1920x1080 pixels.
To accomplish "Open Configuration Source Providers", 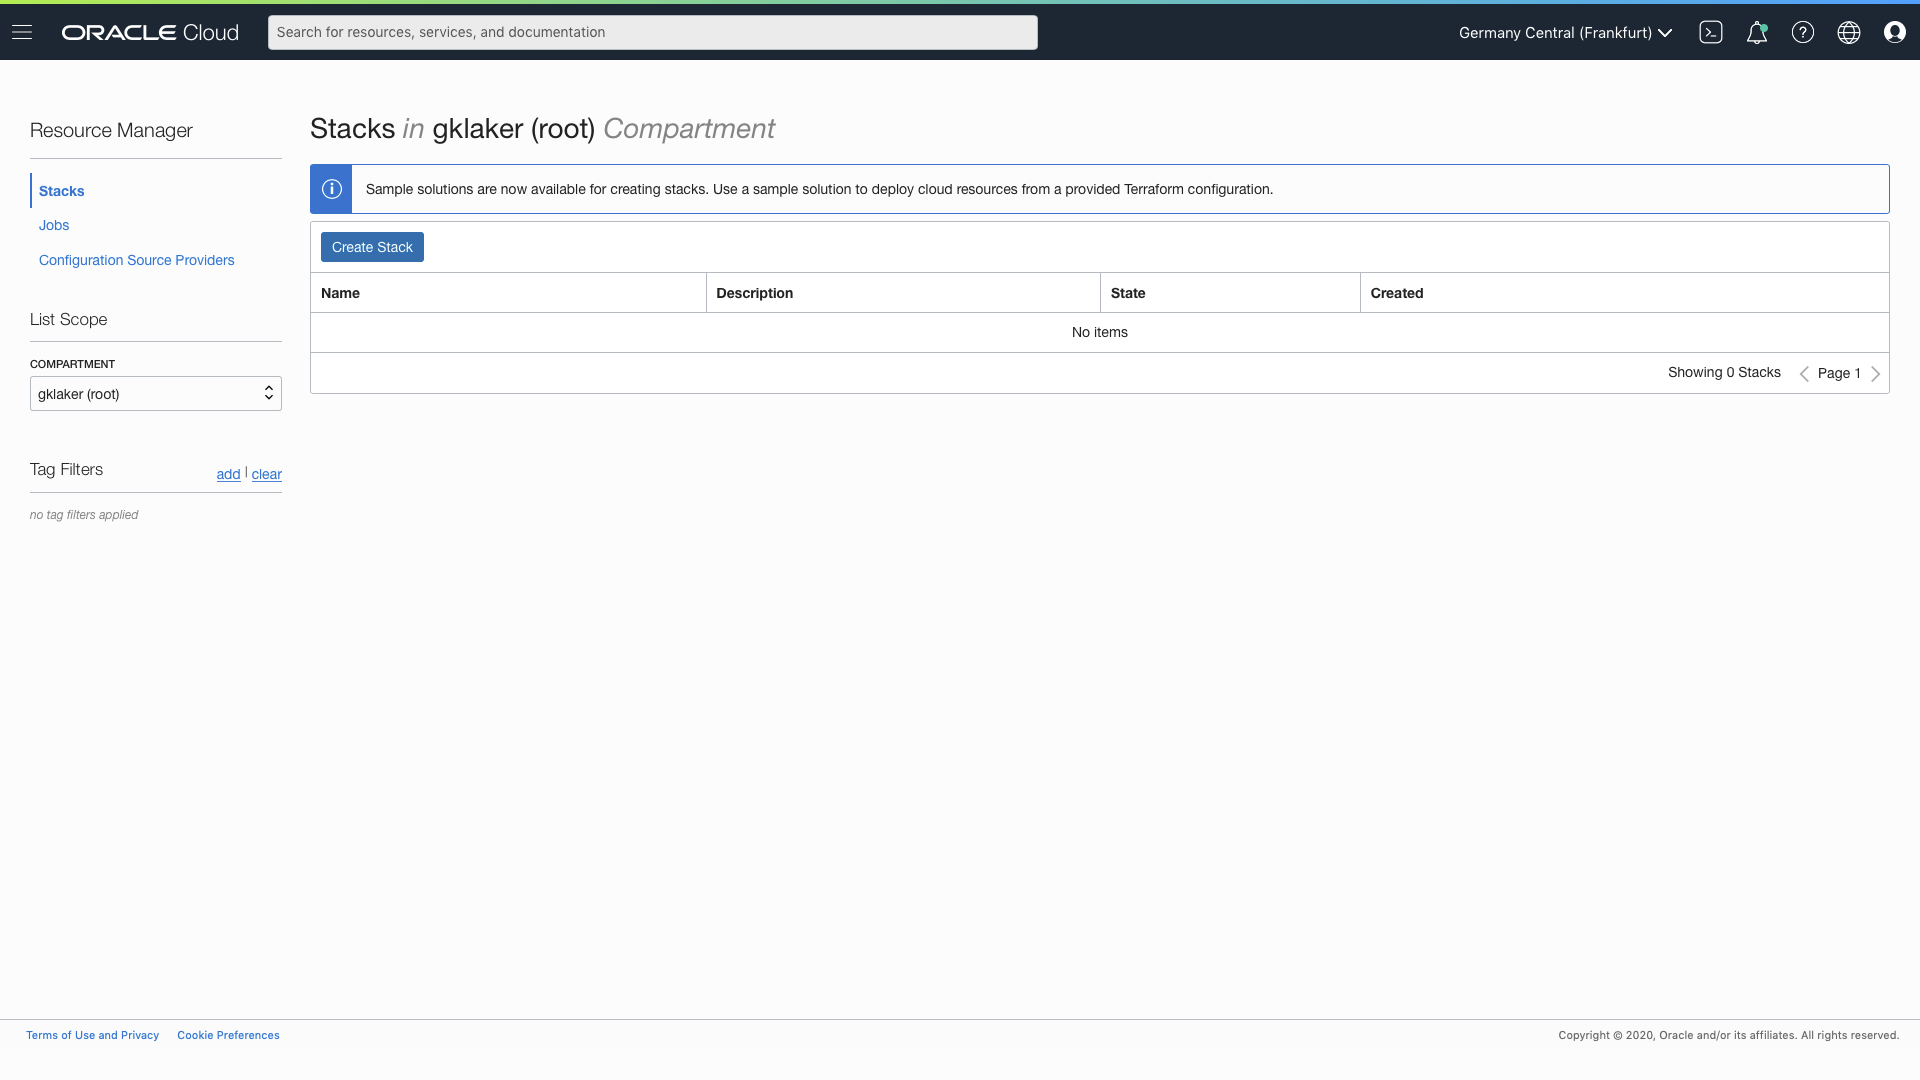I will click(x=137, y=260).
